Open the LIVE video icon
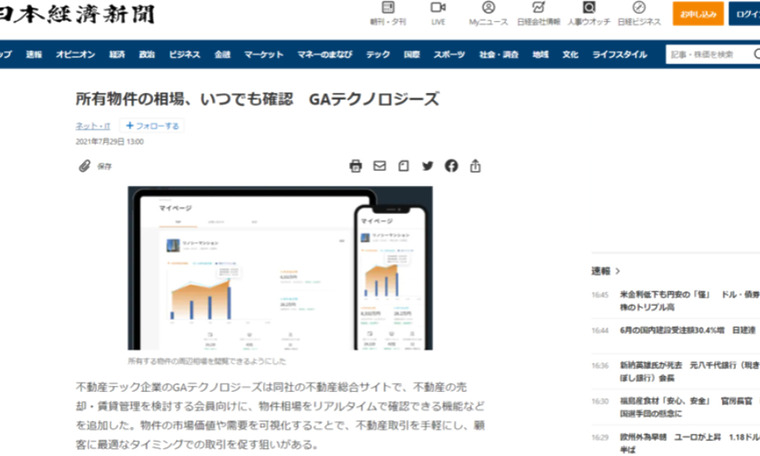Image resolution: width=760 pixels, height=456 pixels. [x=438, y=12]
